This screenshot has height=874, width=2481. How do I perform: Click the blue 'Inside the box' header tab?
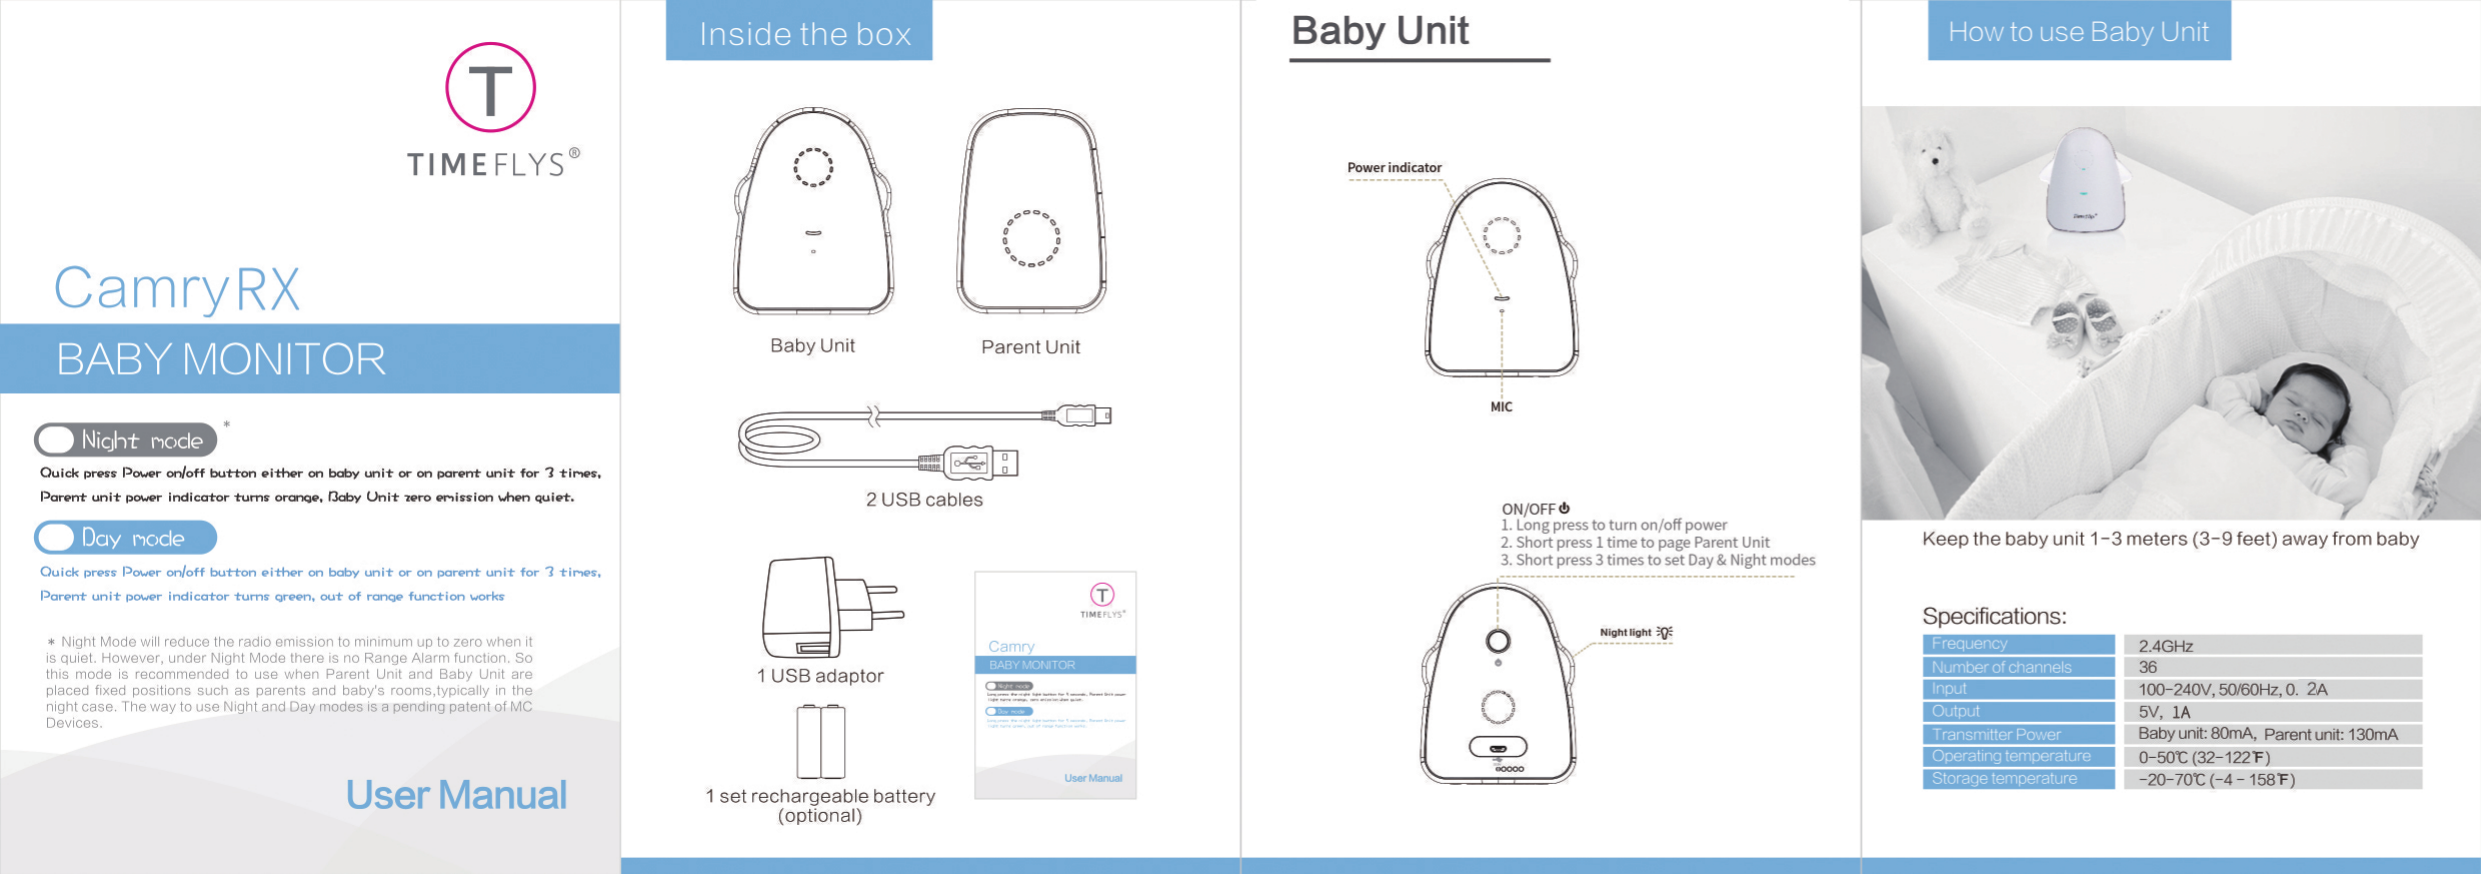799,31
